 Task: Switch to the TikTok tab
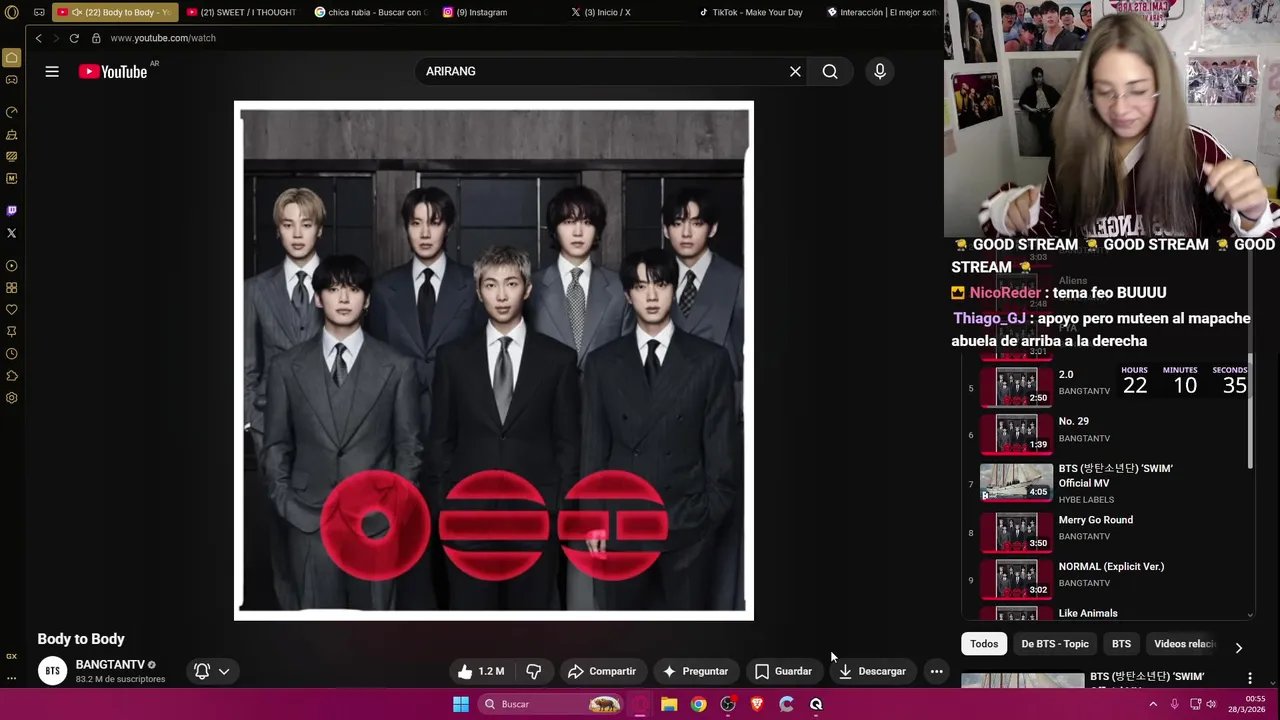click(x=755, y=12)
